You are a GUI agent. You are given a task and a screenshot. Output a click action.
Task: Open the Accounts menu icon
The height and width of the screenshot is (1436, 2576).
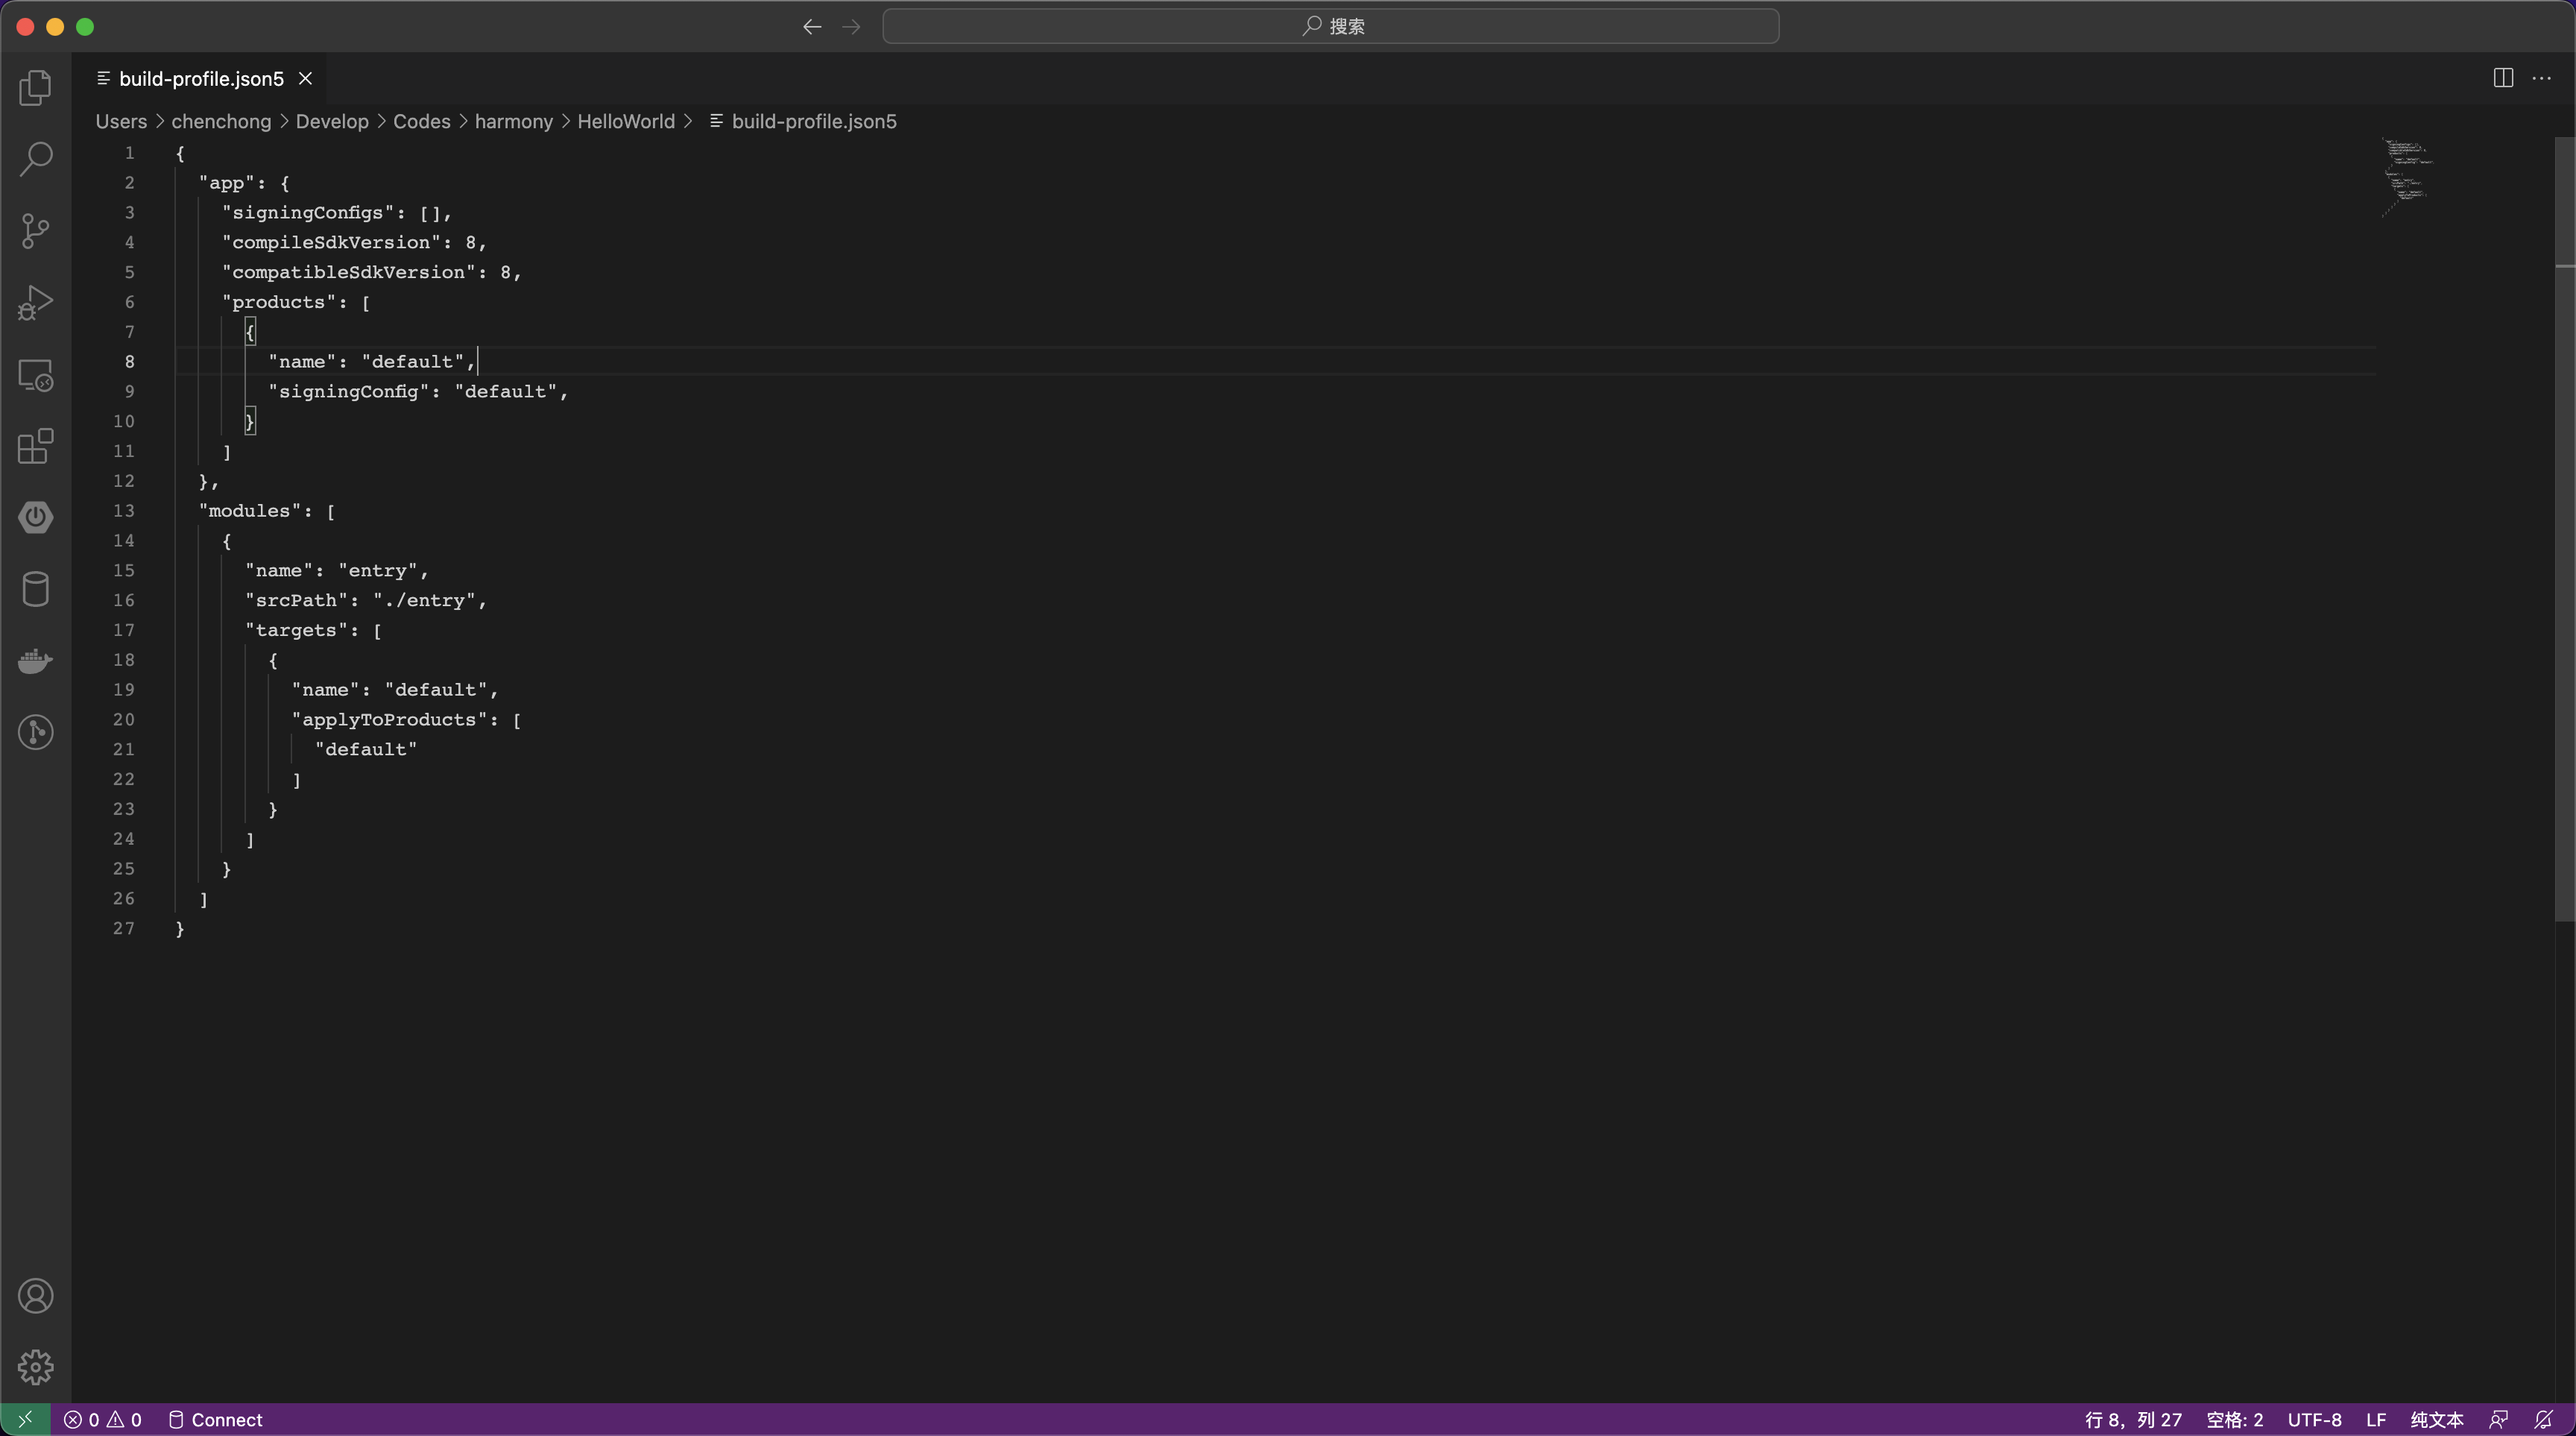point(36,1296)
